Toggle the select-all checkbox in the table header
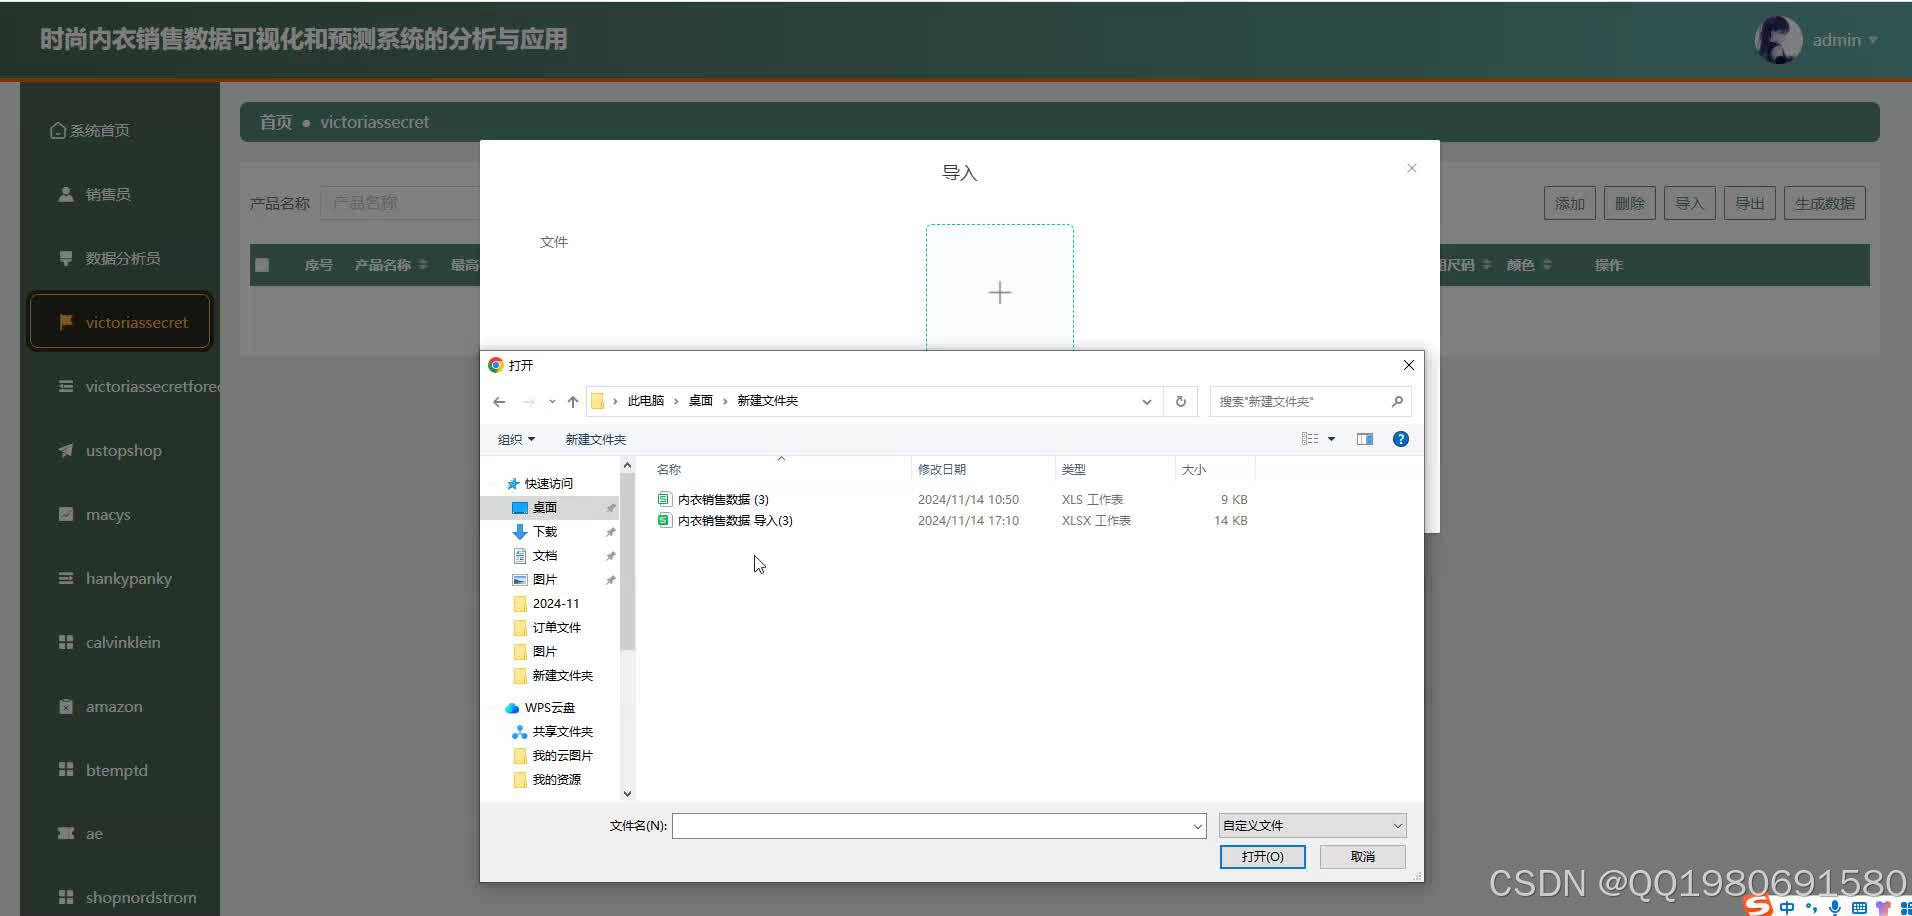 [262, 264]
